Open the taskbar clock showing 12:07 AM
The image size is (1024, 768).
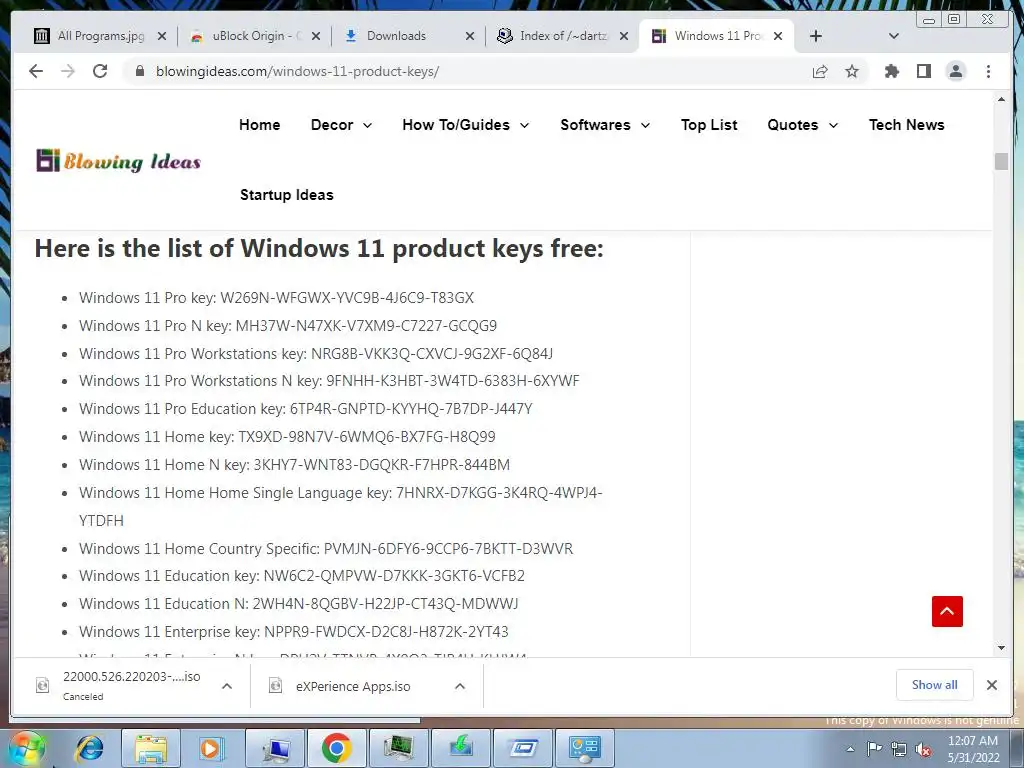pos(973,749)
